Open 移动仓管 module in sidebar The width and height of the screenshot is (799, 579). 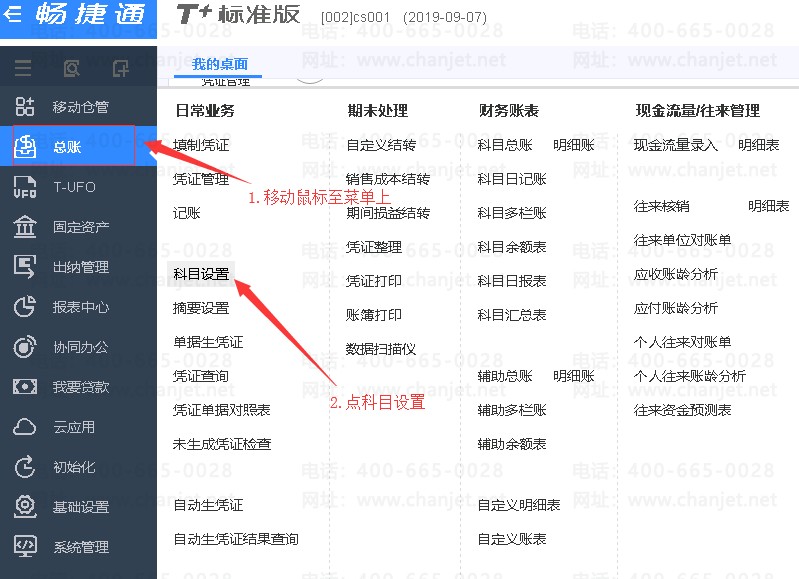point(81,107)
